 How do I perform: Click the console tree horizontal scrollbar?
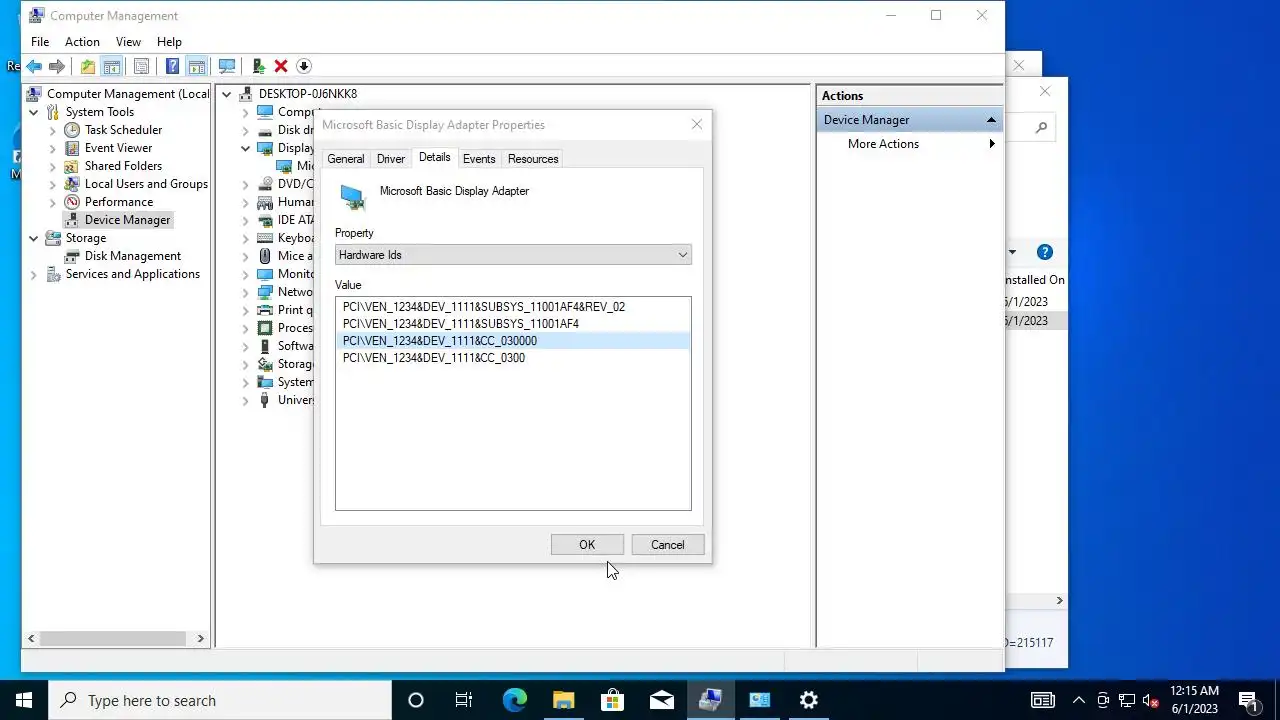click(x=115, y=638)
